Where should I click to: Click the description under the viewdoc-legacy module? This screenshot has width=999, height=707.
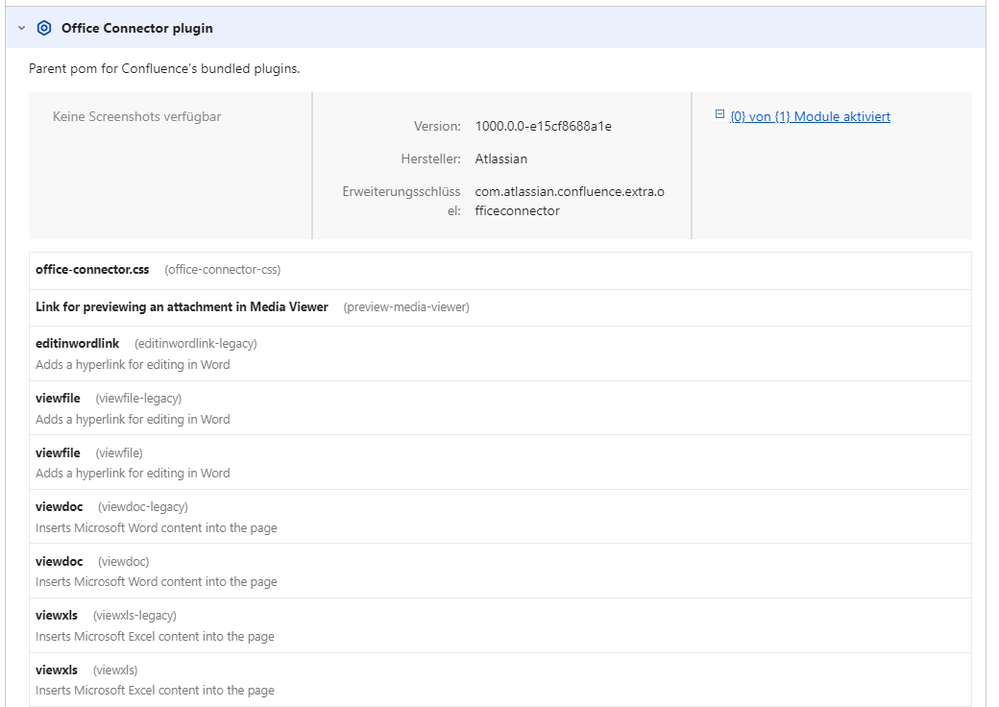(156, 528)
